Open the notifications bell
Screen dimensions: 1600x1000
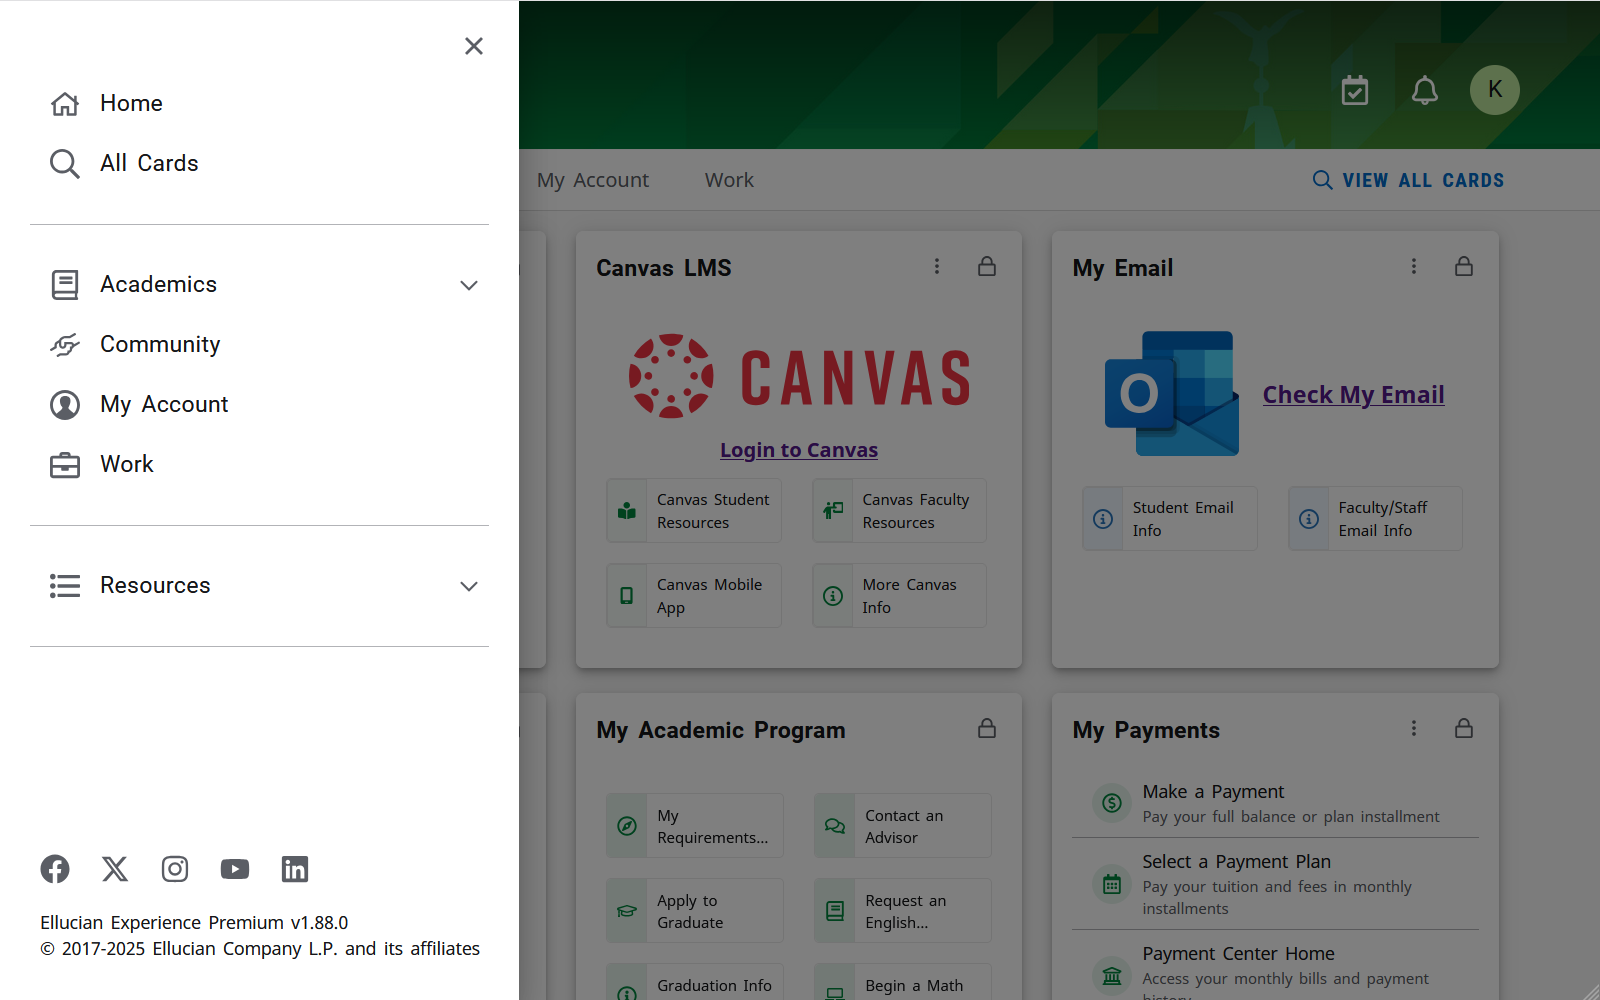[x=1425, y=90]
